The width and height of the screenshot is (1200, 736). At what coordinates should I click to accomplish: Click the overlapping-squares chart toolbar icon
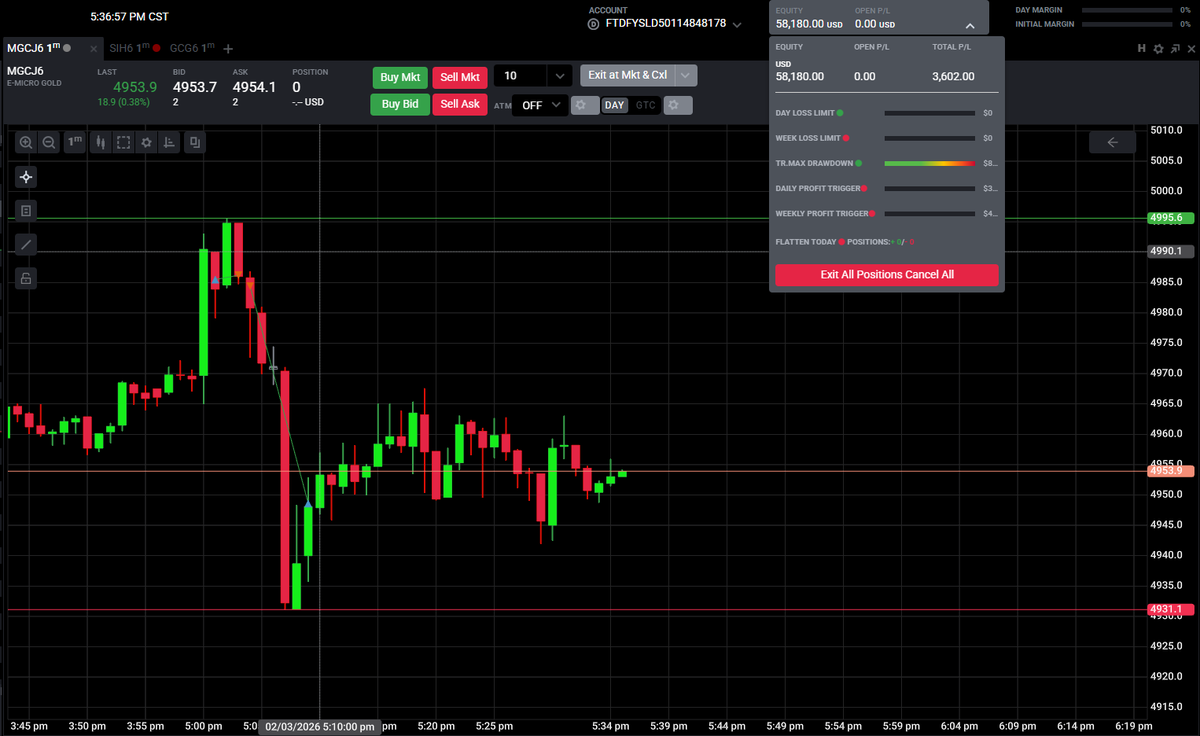[194, 143]
